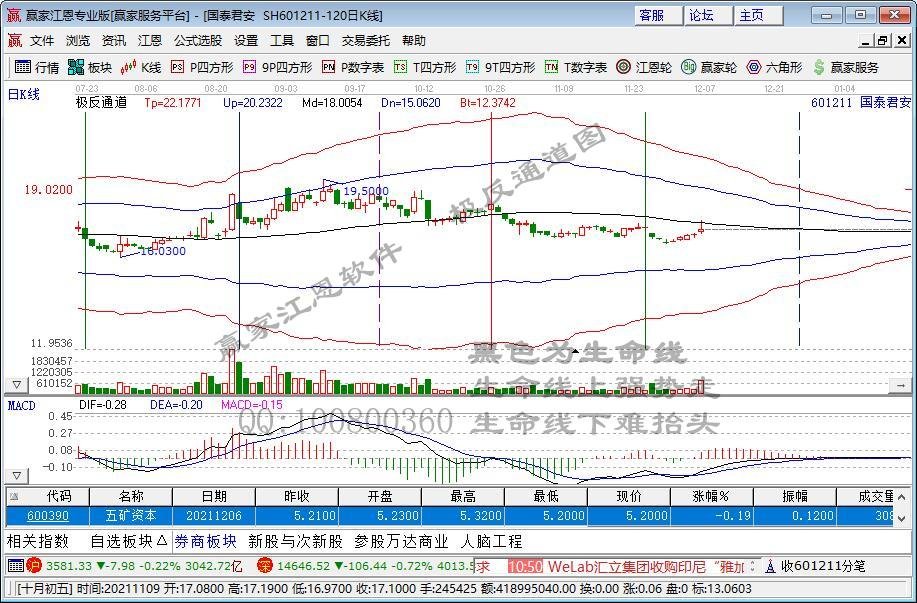The width and height of the screenshot is (917, 603).
Task: Open the 帮助 menu
Action: coord(413,40)
